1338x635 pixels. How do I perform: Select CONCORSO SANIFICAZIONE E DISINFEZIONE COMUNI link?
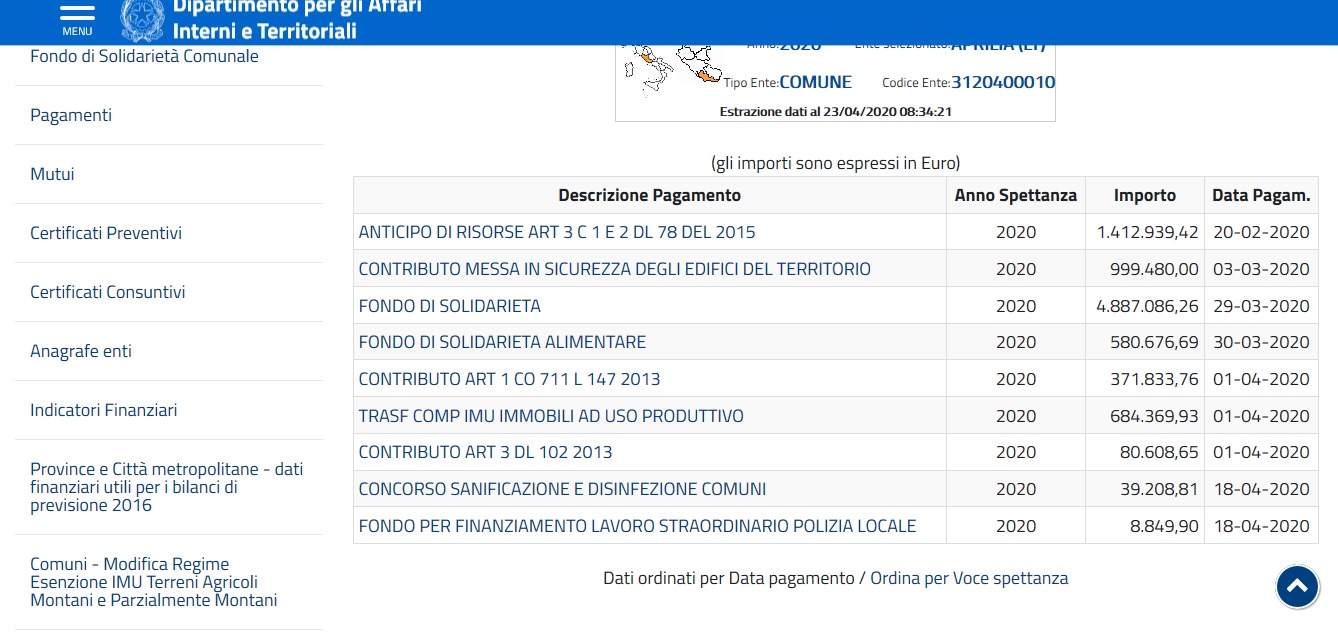(x=562, y=489)
